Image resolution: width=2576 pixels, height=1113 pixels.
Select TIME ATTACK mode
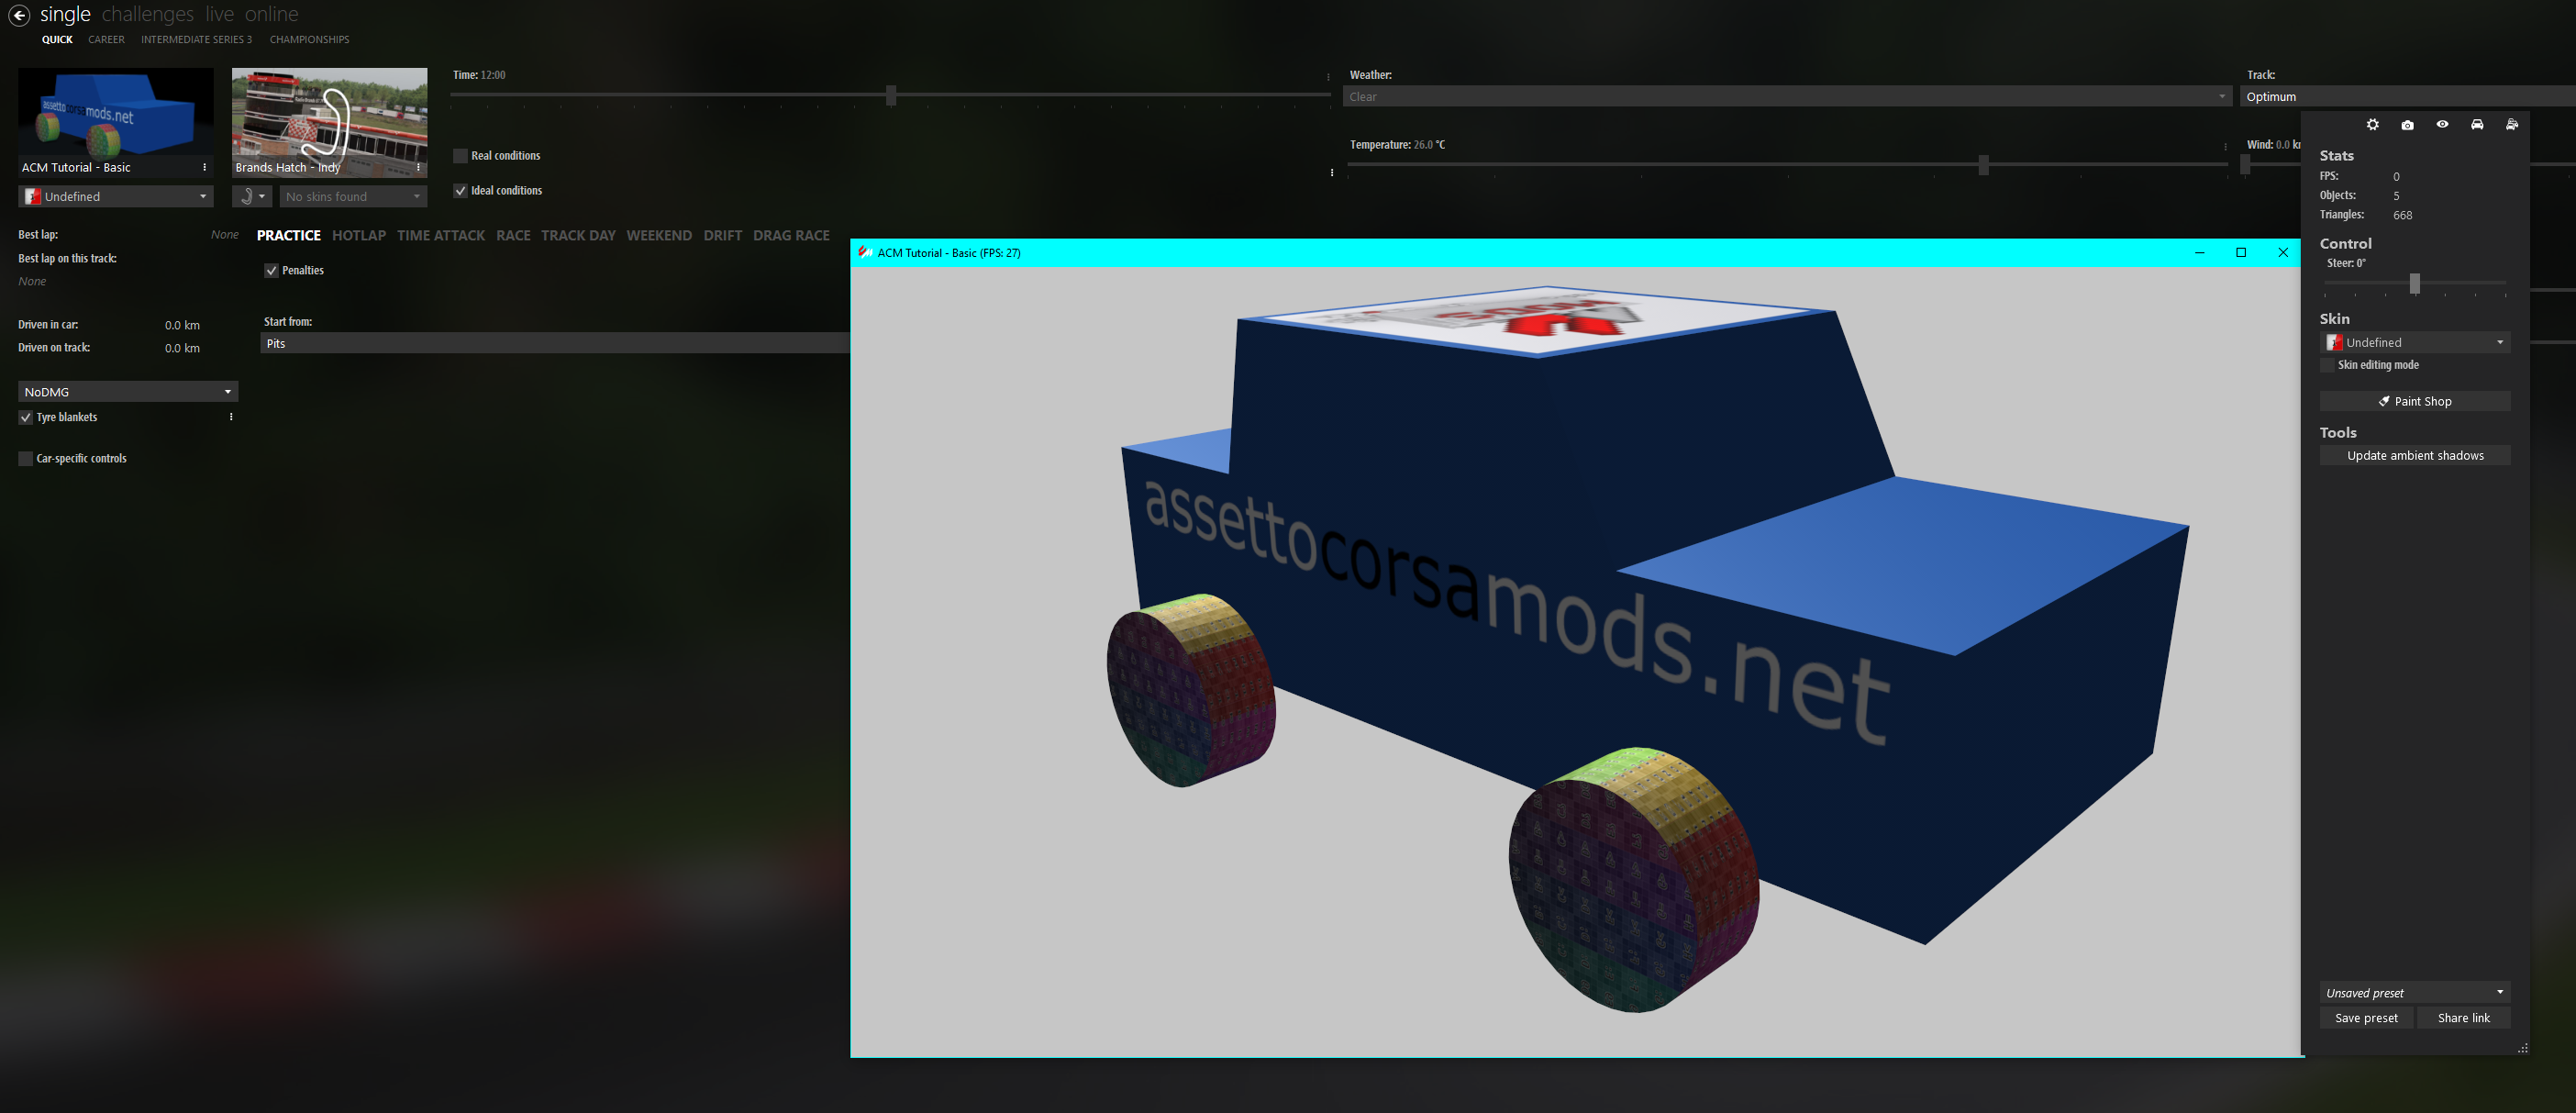click(x=440, y=235)
